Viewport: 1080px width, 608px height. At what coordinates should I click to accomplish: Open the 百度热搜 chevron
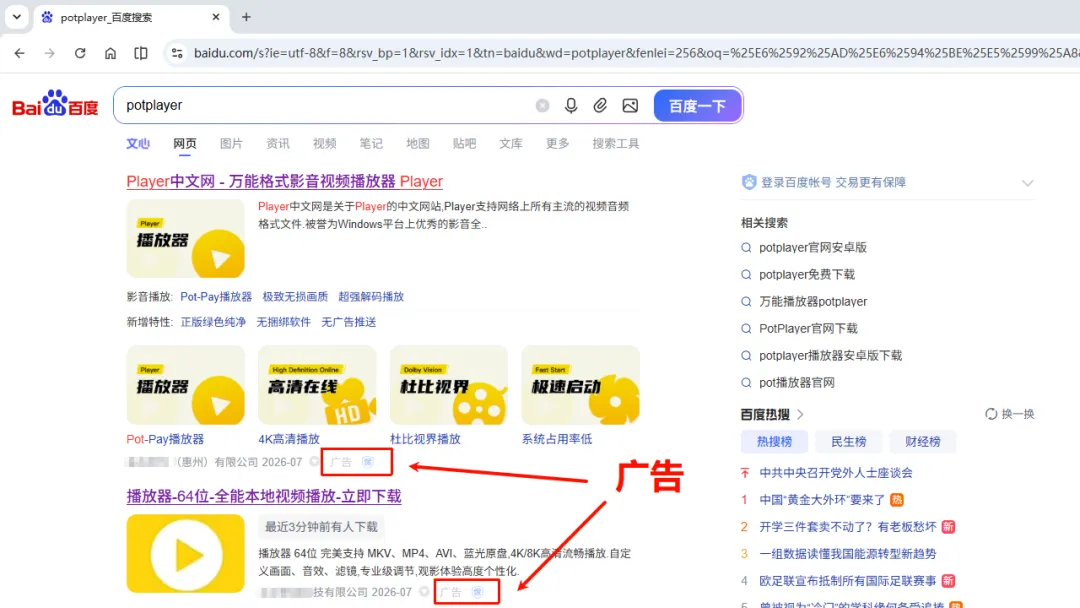(800, 415)
